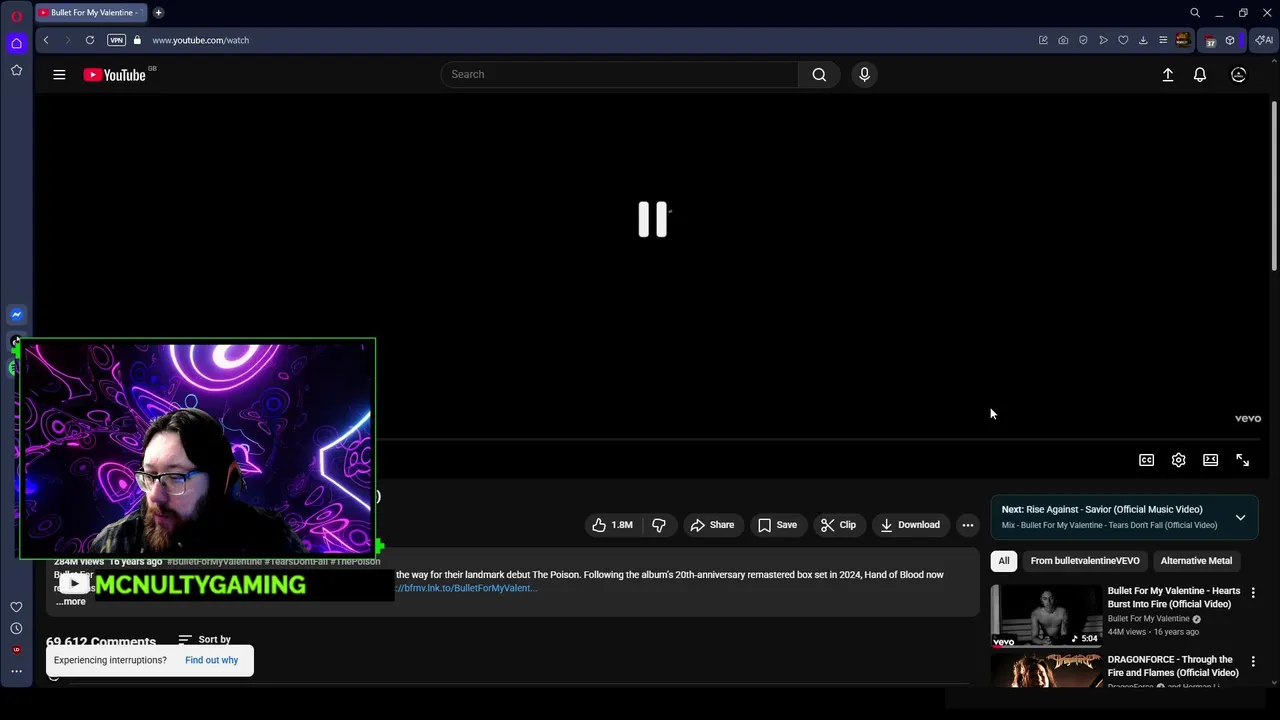Open My Flow send arrow icon

click(x=1103, y=40)
